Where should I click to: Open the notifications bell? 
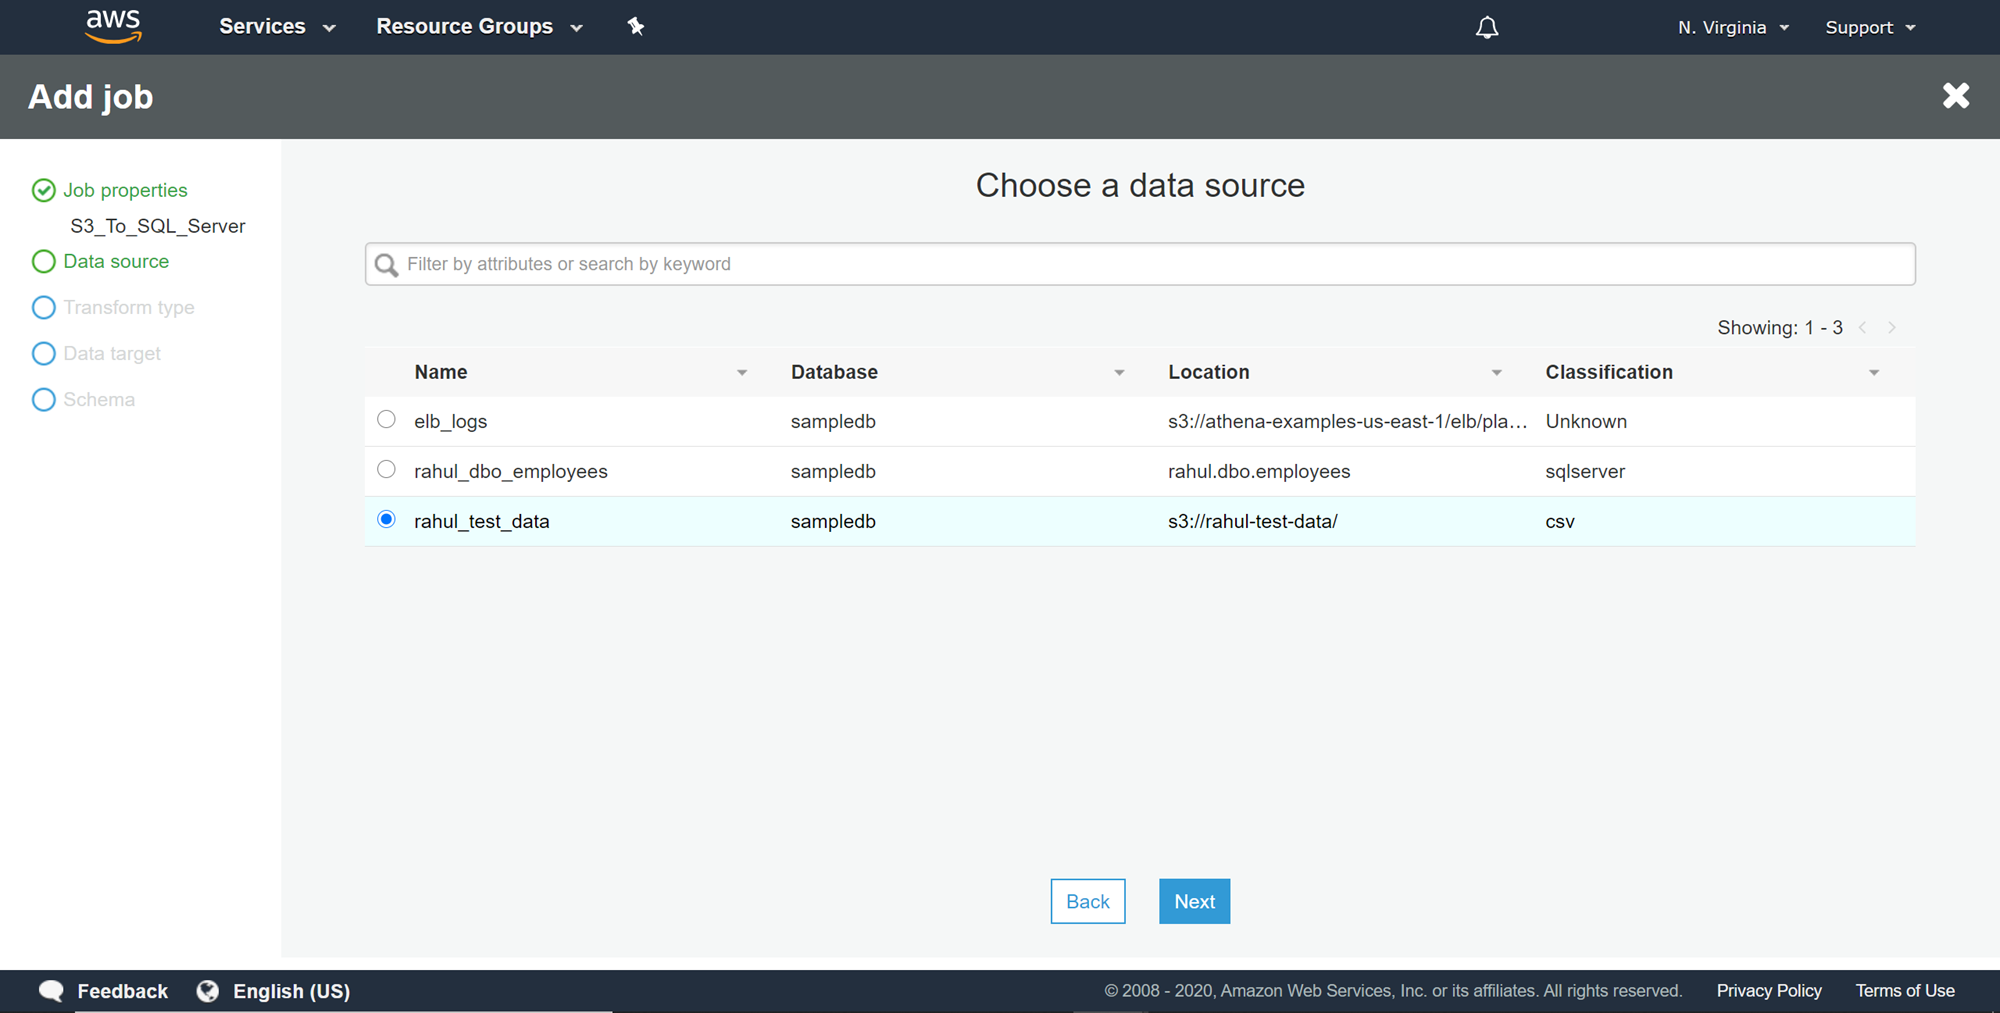(1487, 28)
